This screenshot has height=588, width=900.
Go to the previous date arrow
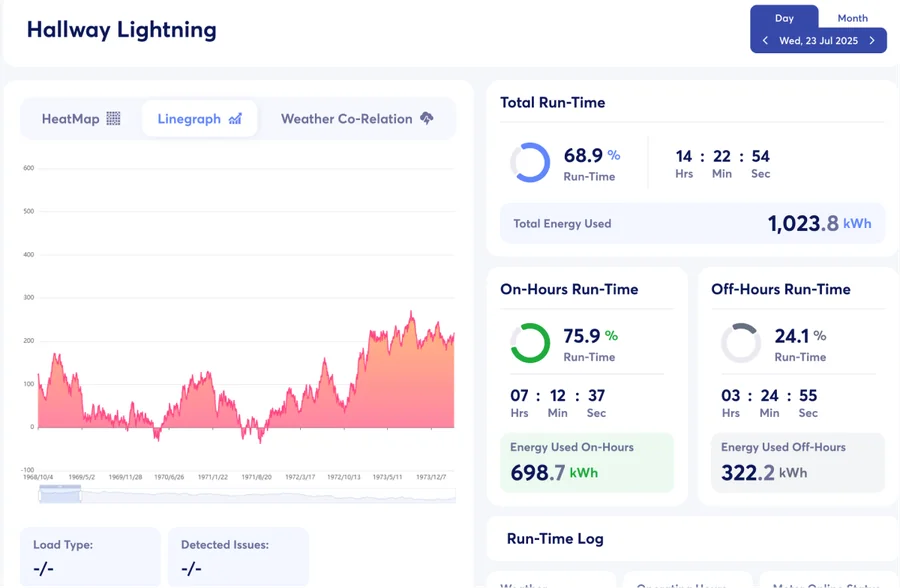(x=765, y=41)
